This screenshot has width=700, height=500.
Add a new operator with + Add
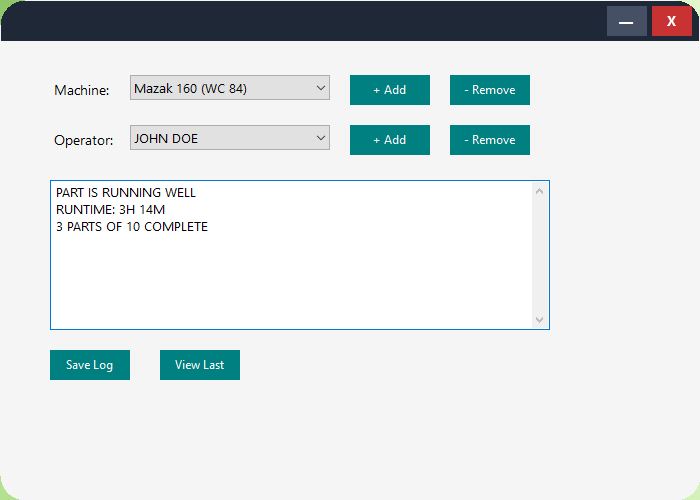(x=389, y=140)
